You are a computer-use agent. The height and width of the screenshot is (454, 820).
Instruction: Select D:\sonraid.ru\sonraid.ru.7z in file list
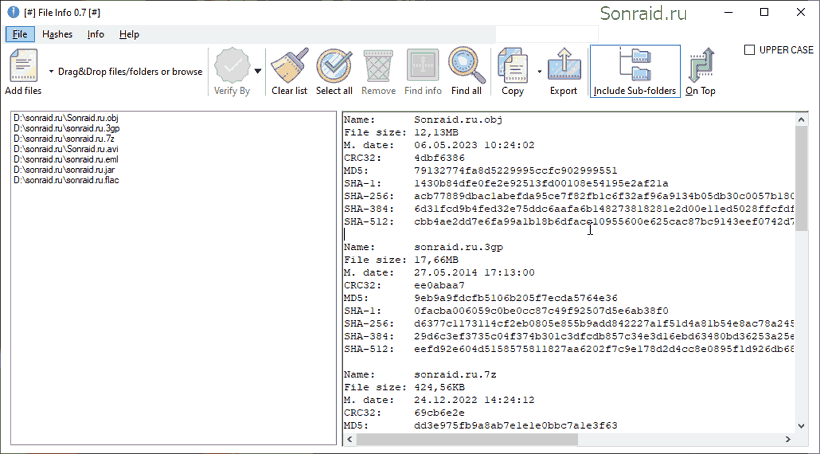[x=64, y=139]
